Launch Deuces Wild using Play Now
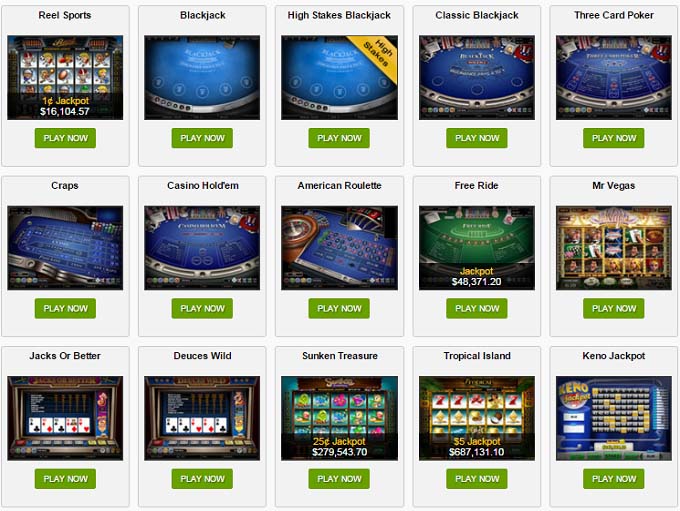Viewport: 680px width, 511px height. pyautogui.click(x=202, y=479)
